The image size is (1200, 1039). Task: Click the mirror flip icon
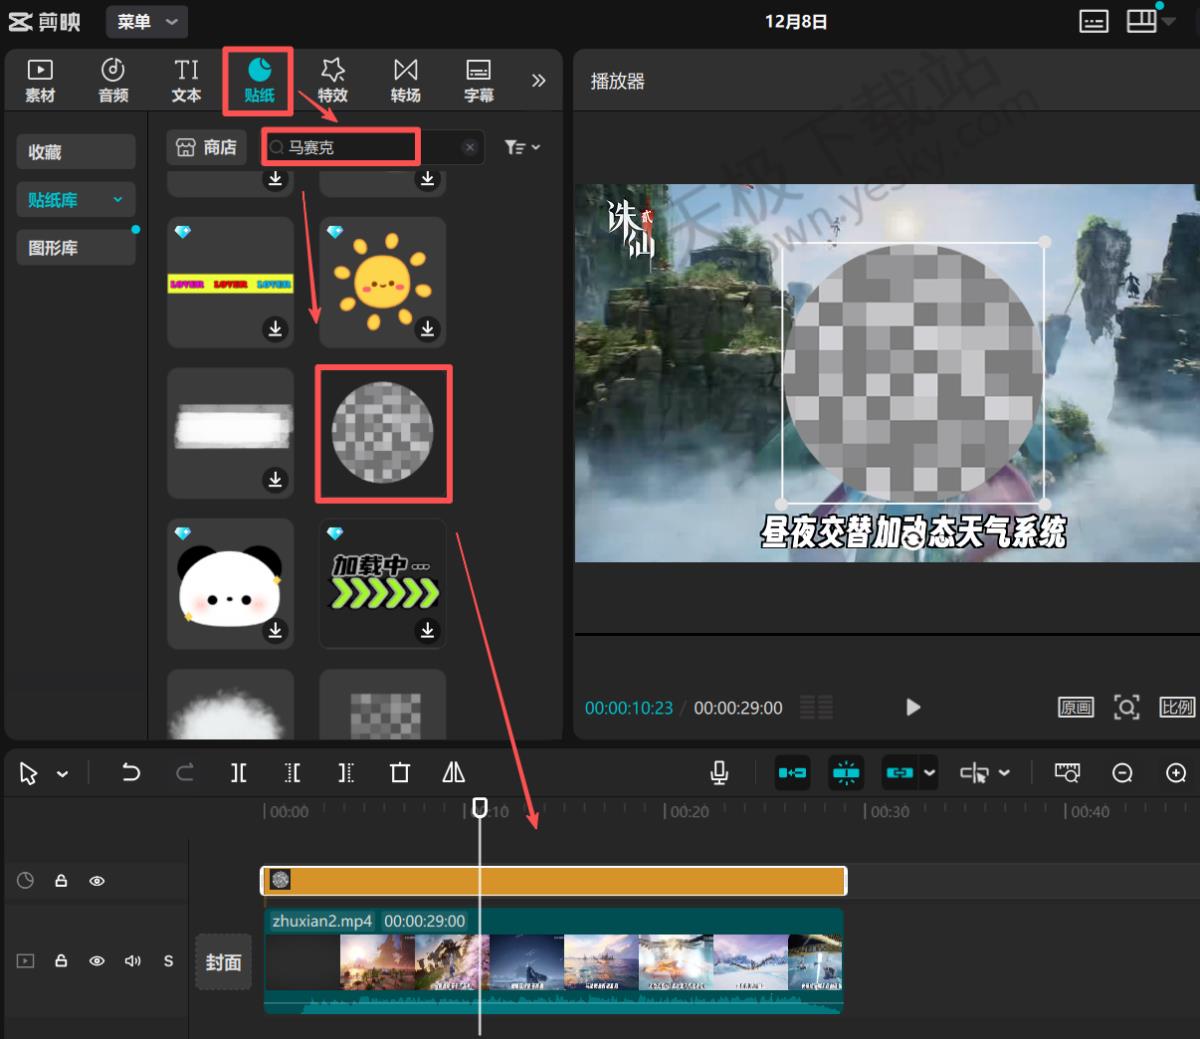coord(453,772)
